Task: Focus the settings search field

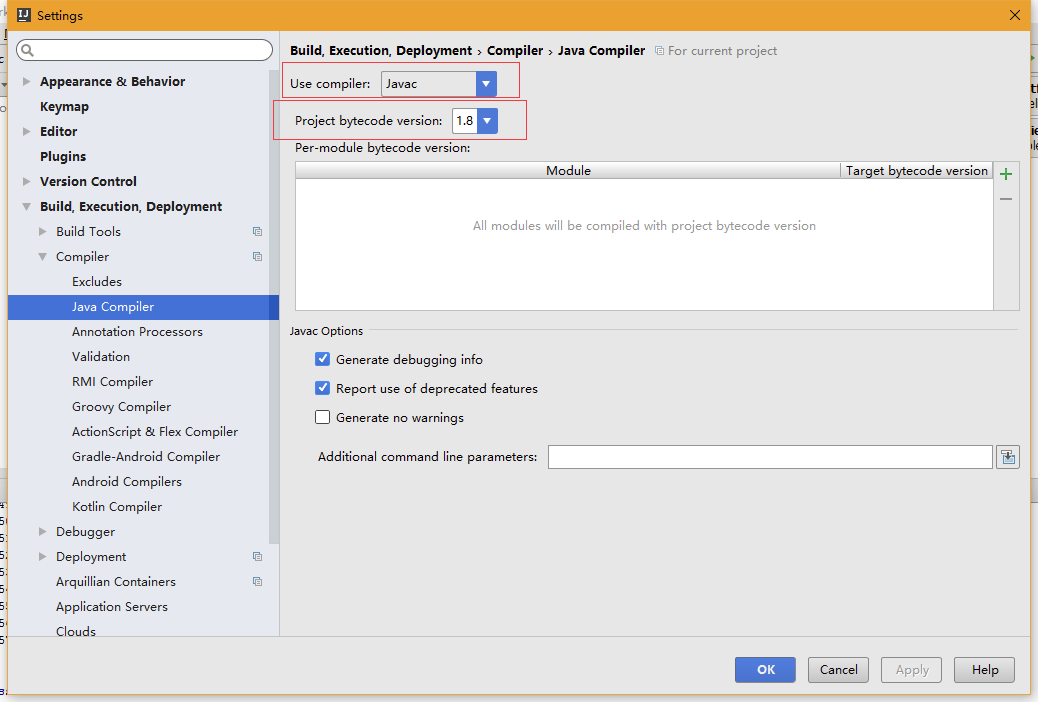Action: pyautogui.click(x=144, y=50)
